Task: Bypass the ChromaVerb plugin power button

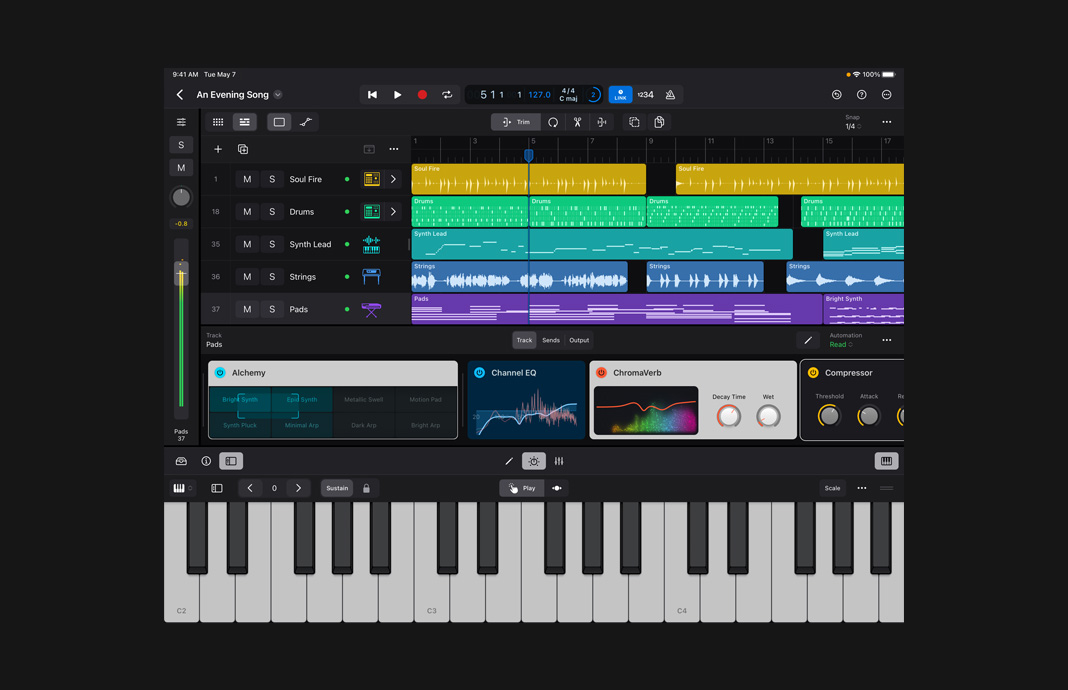Action: click(601, 373)
